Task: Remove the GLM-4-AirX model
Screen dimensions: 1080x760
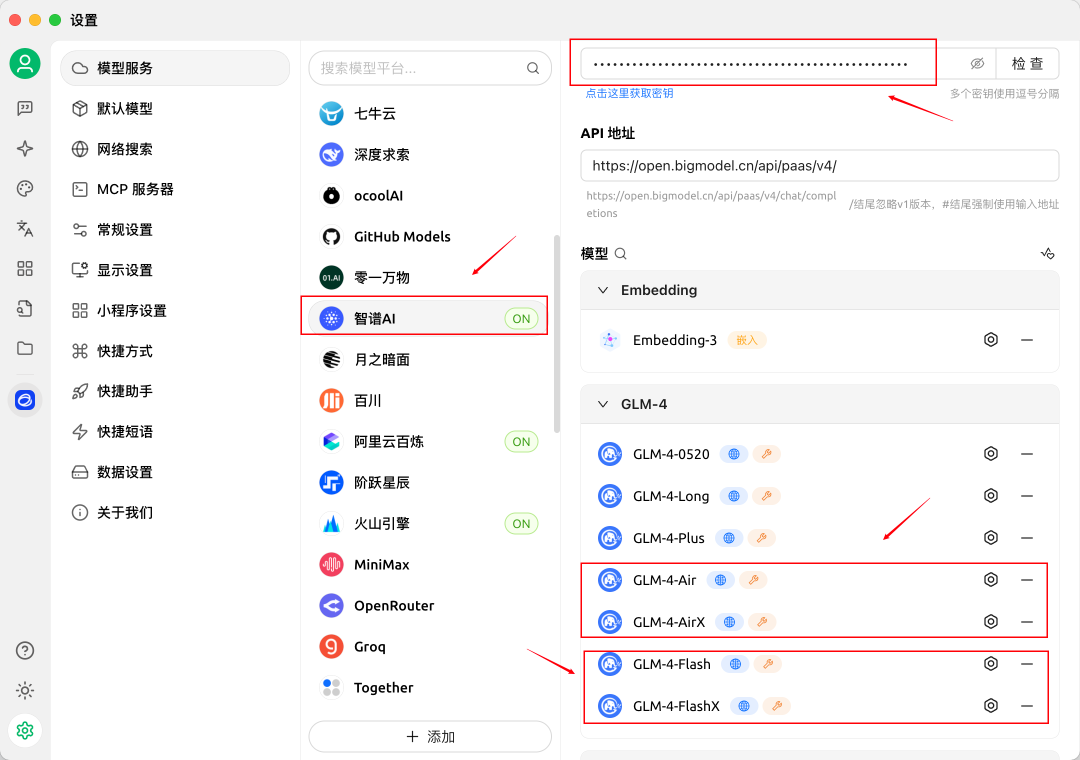Action: point(1027,622)
